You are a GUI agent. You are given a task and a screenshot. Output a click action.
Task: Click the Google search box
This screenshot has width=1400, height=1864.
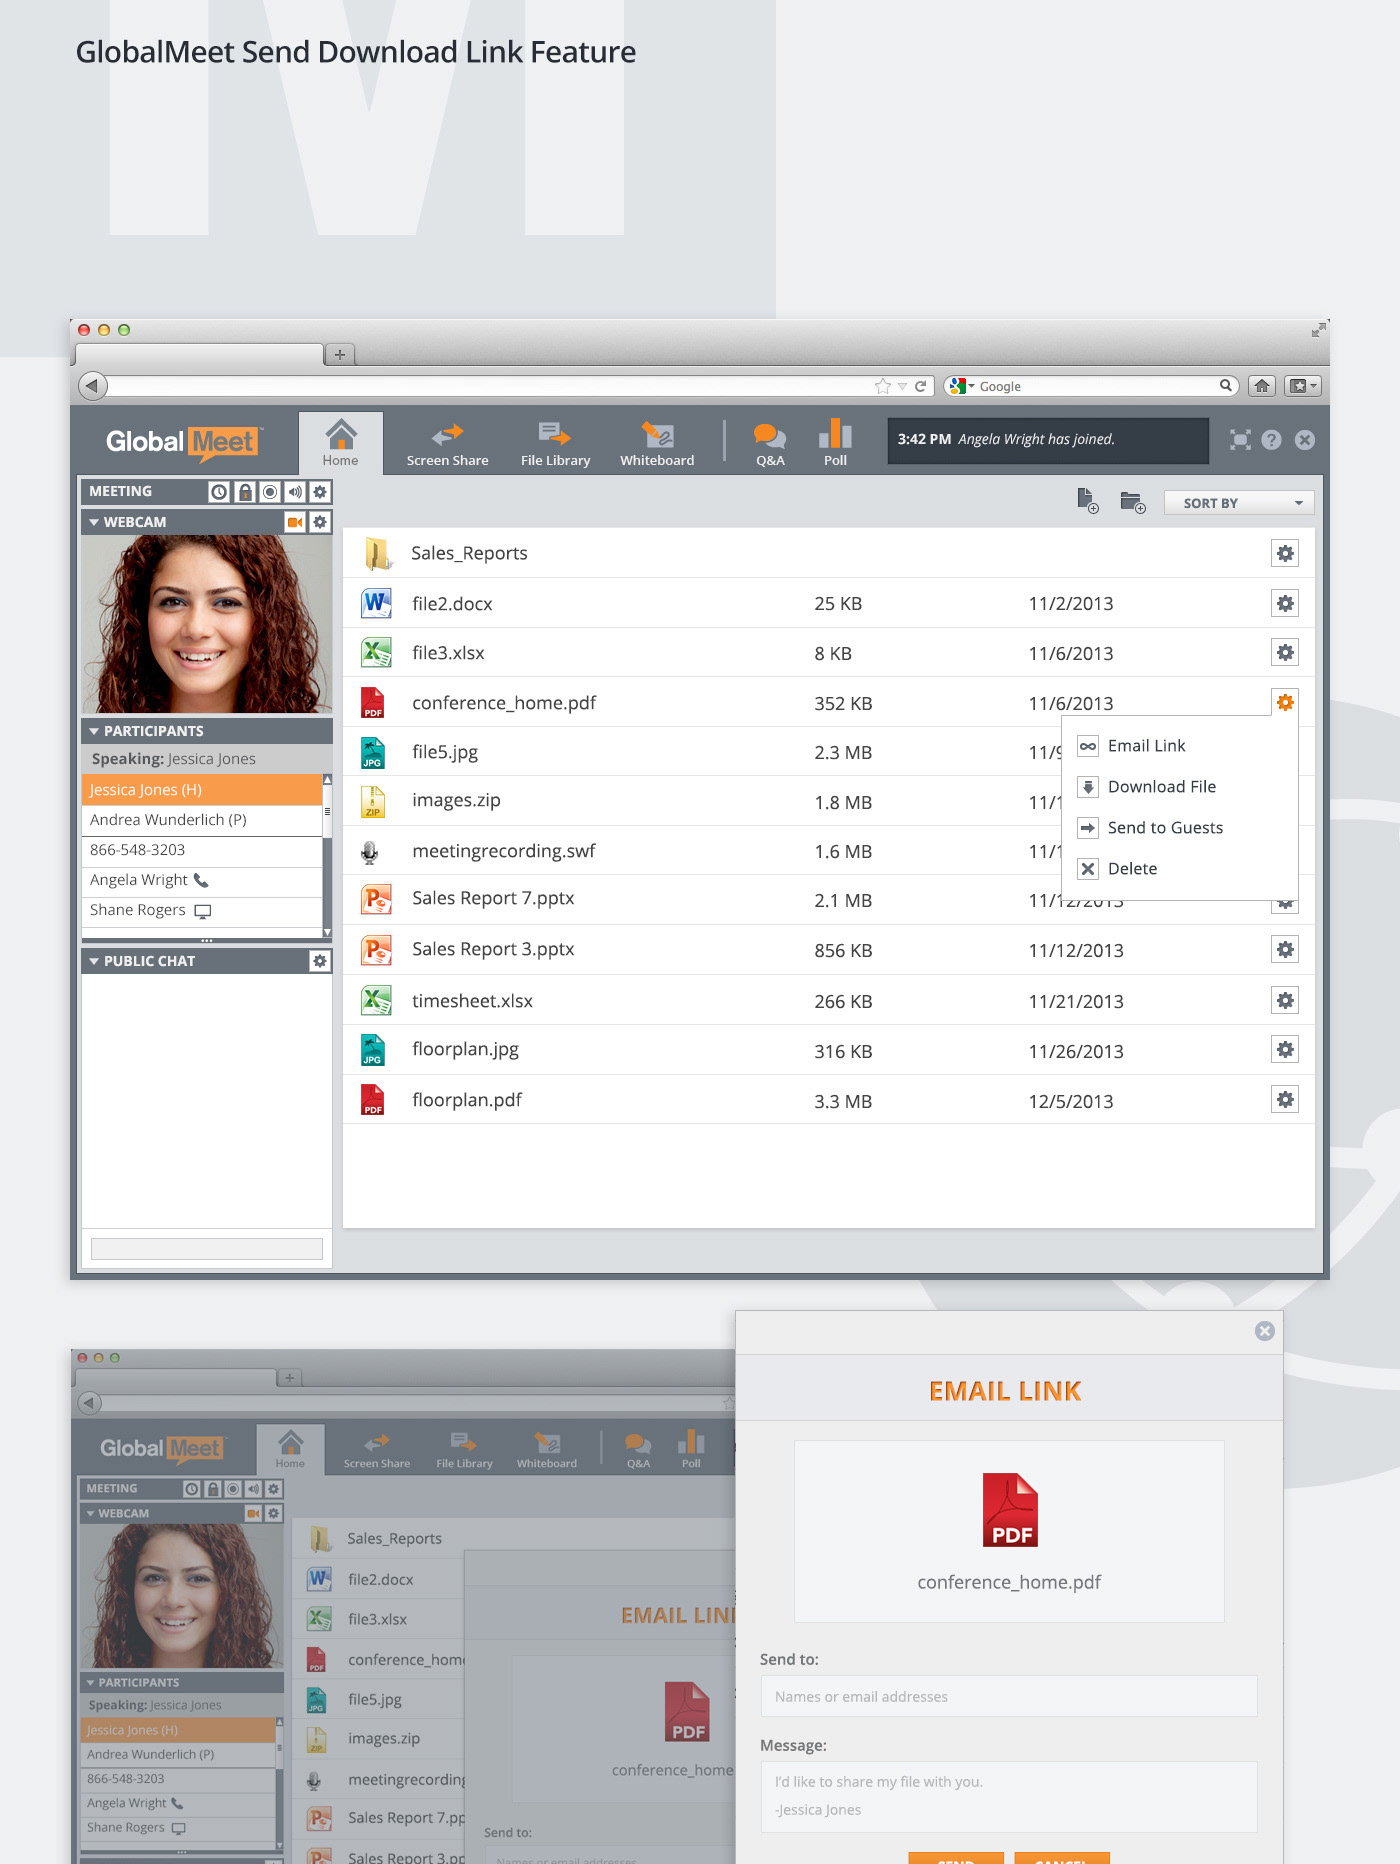[x=1091, y=386]
